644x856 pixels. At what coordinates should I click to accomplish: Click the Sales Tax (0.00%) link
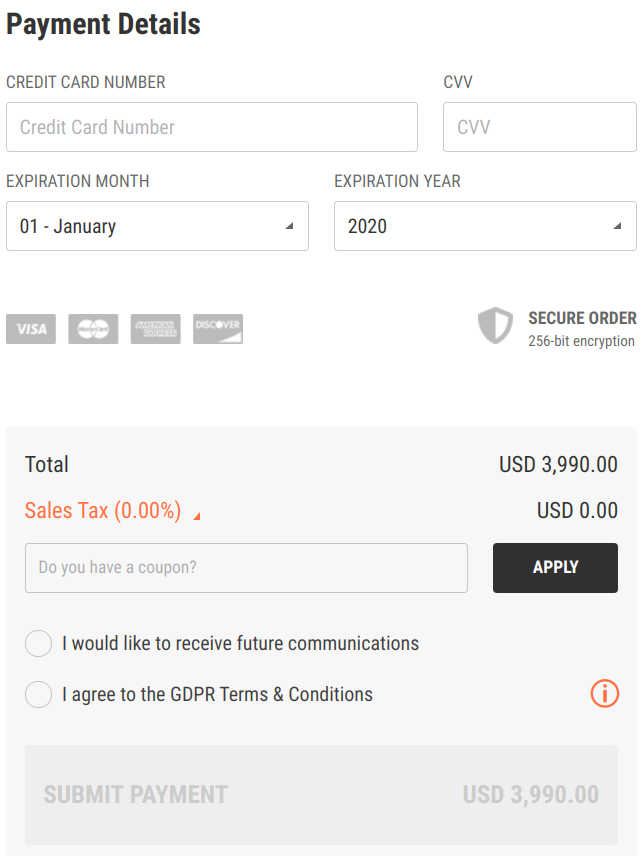coord(103,510)
